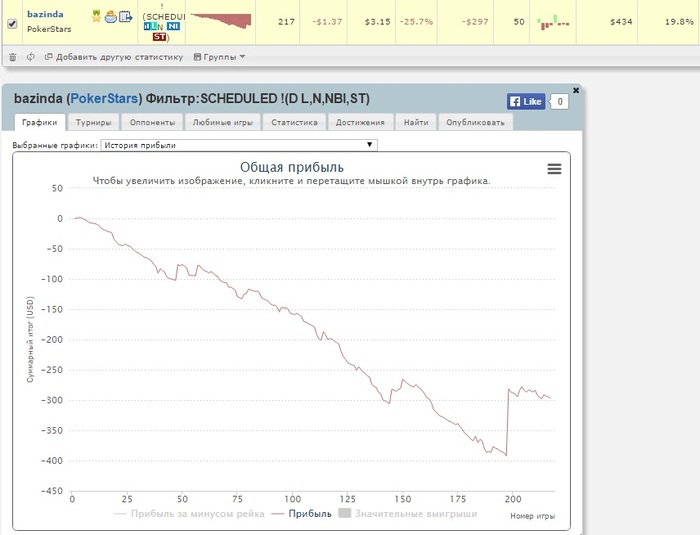The width and height of the screenshot is (700, 535).
Task: Open the chart hamburger export menu
Action: coord(554,169)
